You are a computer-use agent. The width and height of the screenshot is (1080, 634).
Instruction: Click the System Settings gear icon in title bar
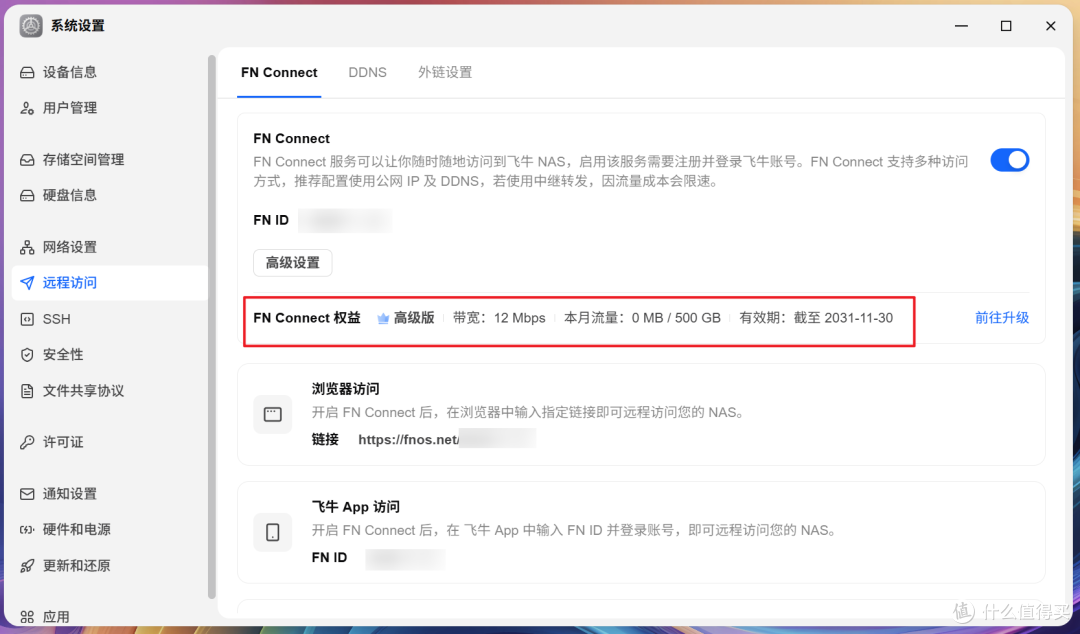click(x=31, y=26)
